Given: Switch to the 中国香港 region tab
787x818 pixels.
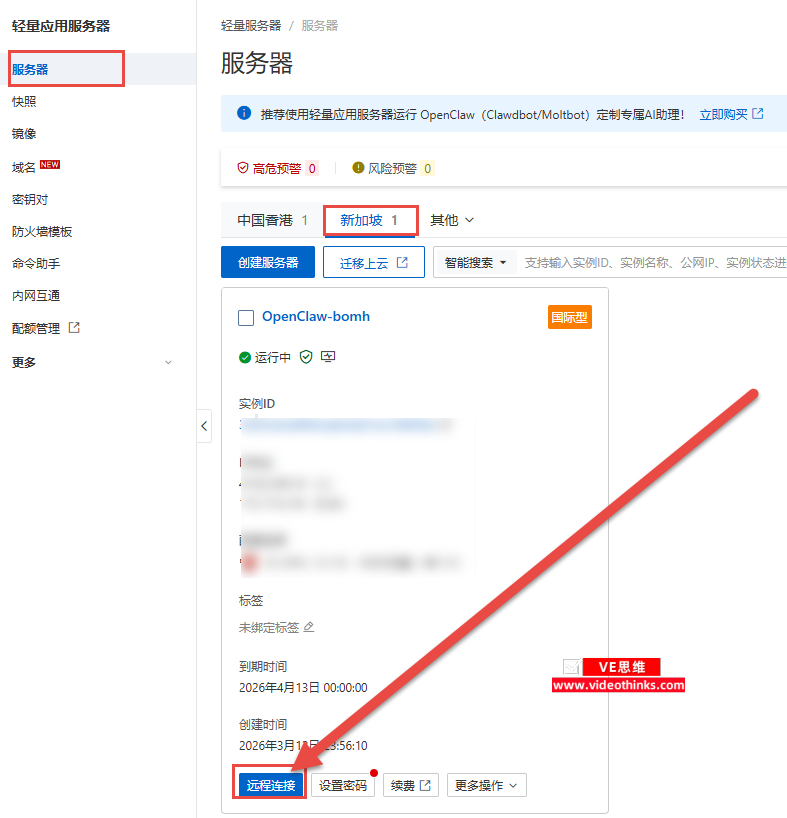Looking at the screenshot, I should (x=272, y=220).
